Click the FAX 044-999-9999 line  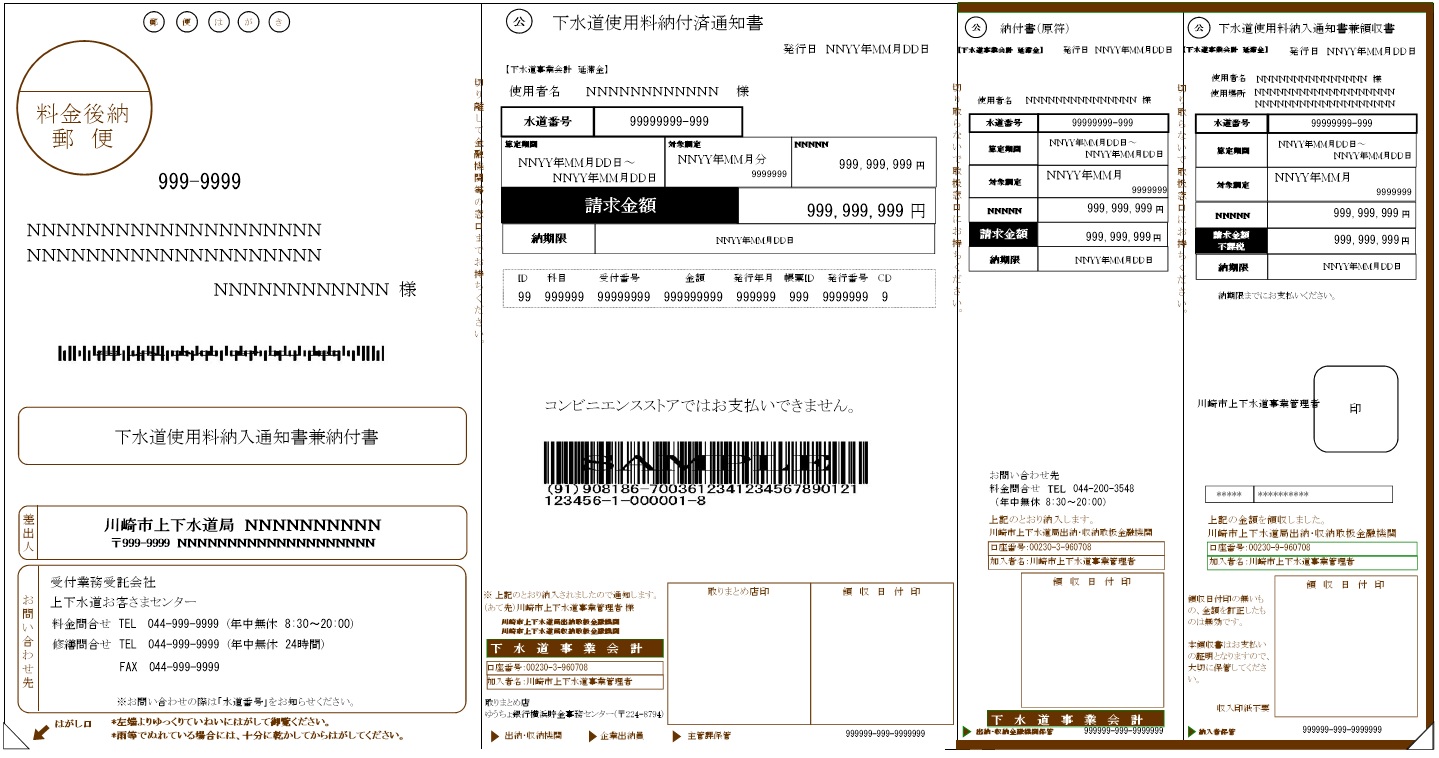pyautogui.click(x=169, y=667)
